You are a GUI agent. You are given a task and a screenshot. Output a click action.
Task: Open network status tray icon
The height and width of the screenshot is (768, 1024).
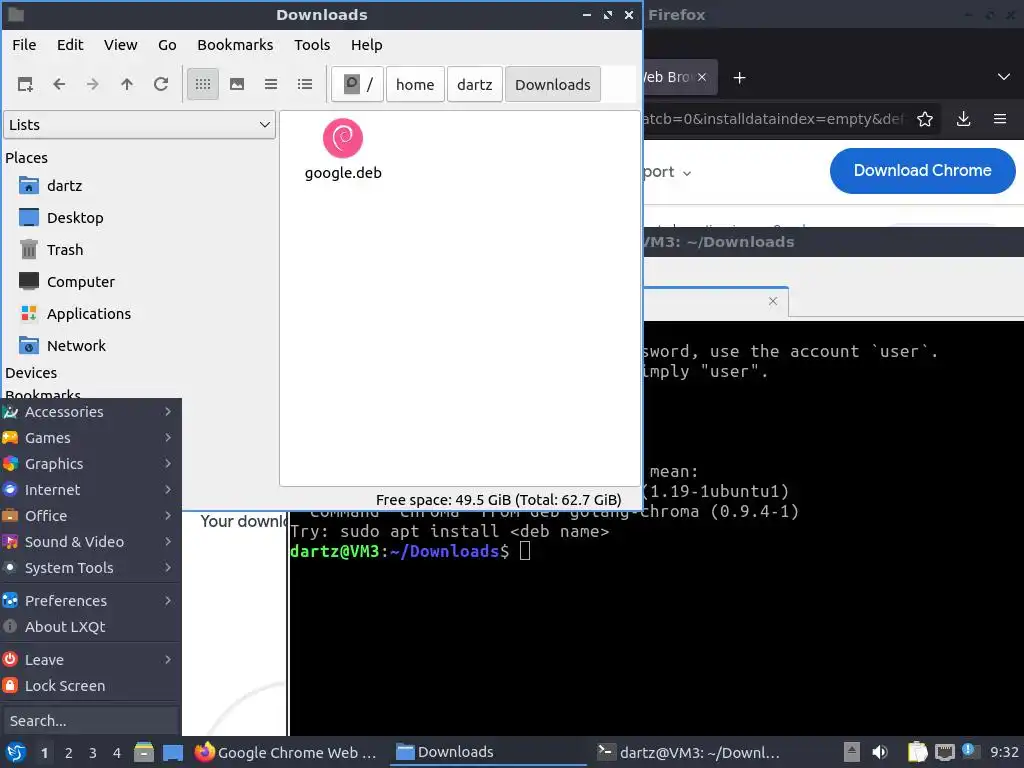click(944, 752)
